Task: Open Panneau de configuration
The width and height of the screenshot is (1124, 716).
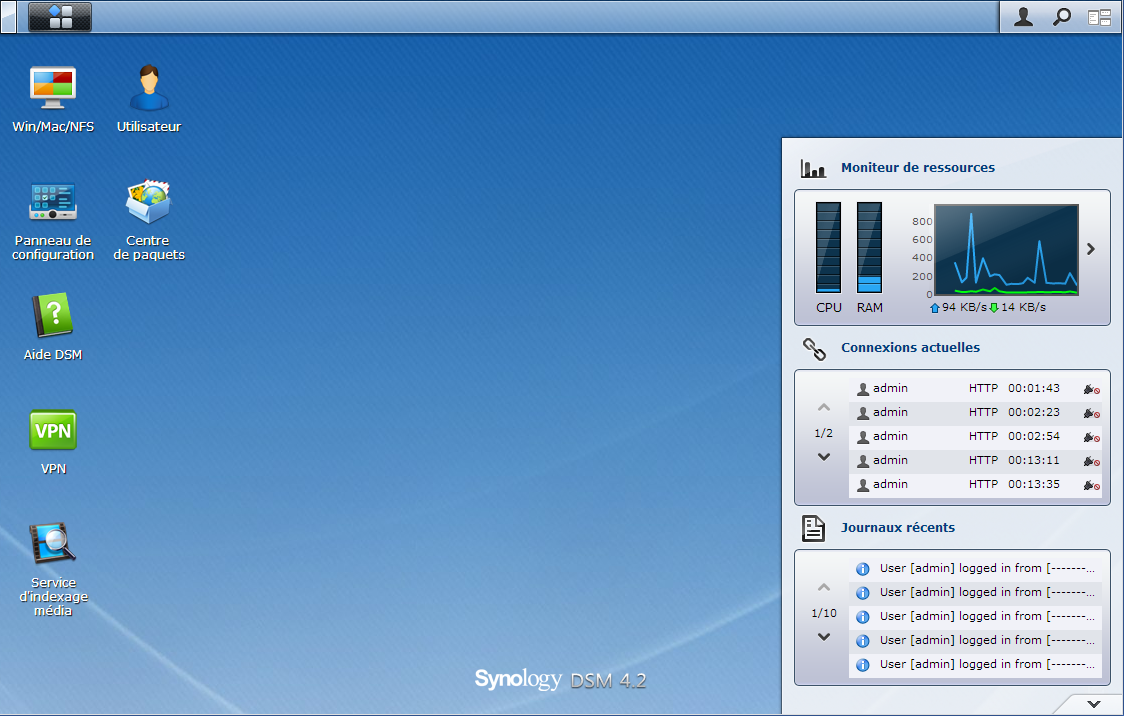Action: (53, 203)
